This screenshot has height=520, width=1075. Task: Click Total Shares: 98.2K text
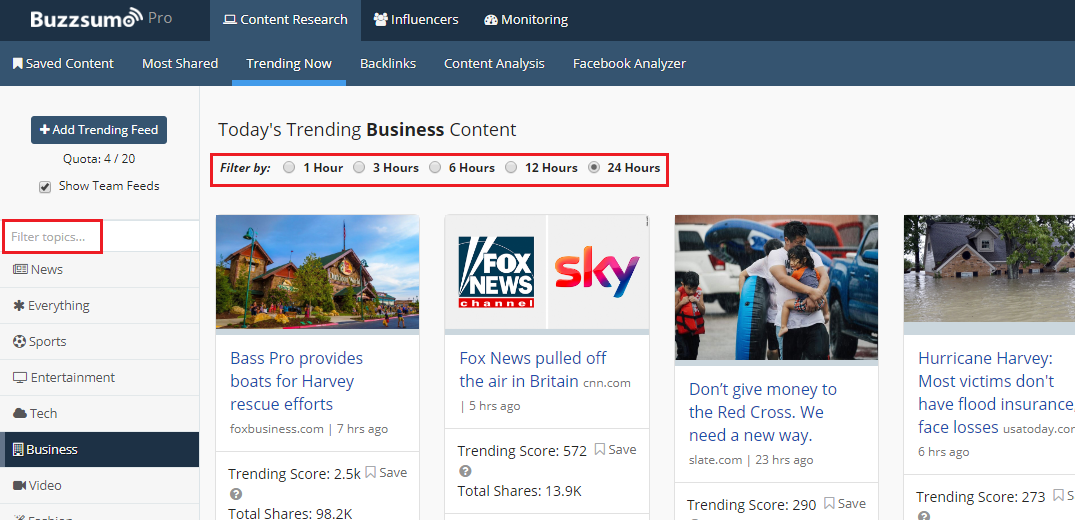coord(290,513)
